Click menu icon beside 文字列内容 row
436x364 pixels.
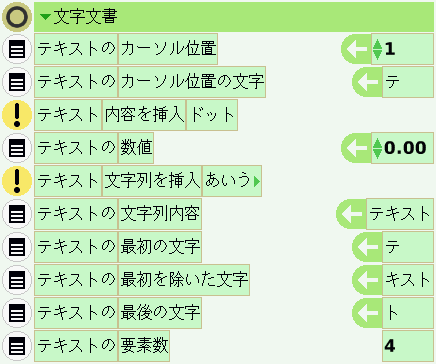[x=17, y=214]
